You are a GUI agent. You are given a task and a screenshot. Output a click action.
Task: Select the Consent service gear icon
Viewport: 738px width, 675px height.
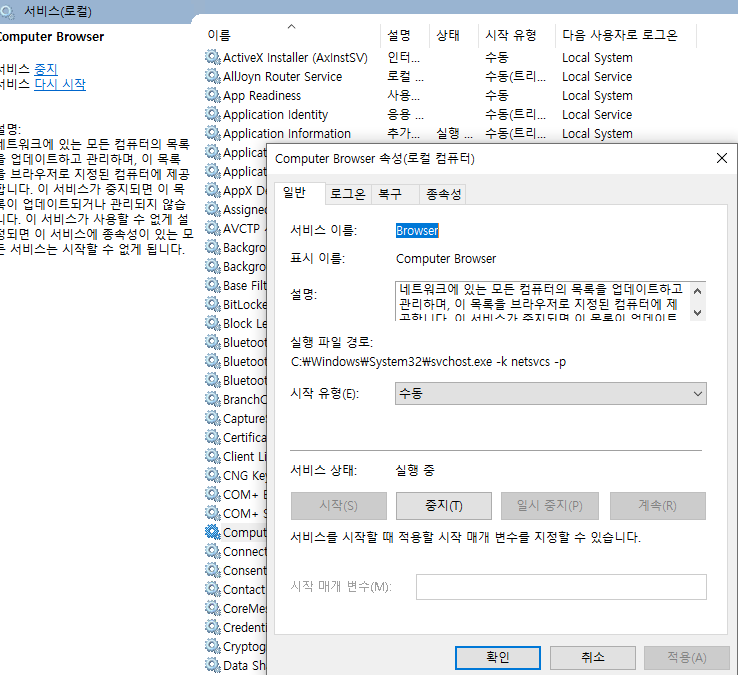click(213, 570)
